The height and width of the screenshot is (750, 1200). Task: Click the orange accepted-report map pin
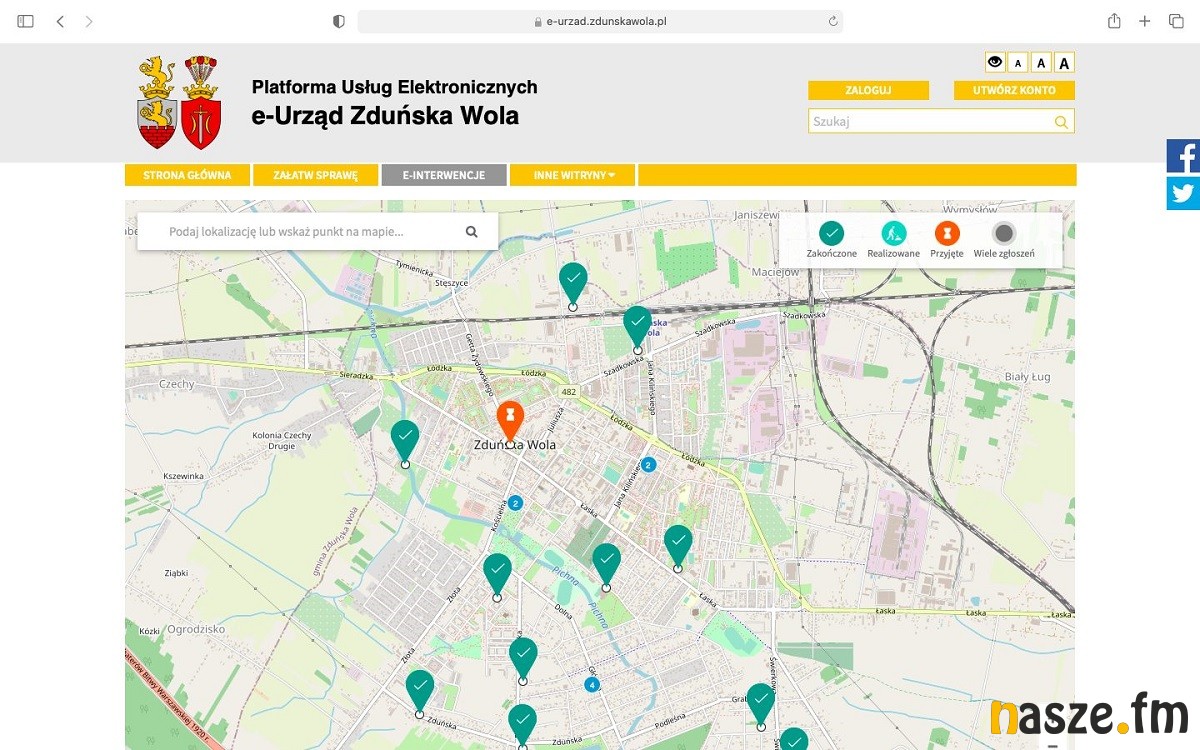(510, 418)
